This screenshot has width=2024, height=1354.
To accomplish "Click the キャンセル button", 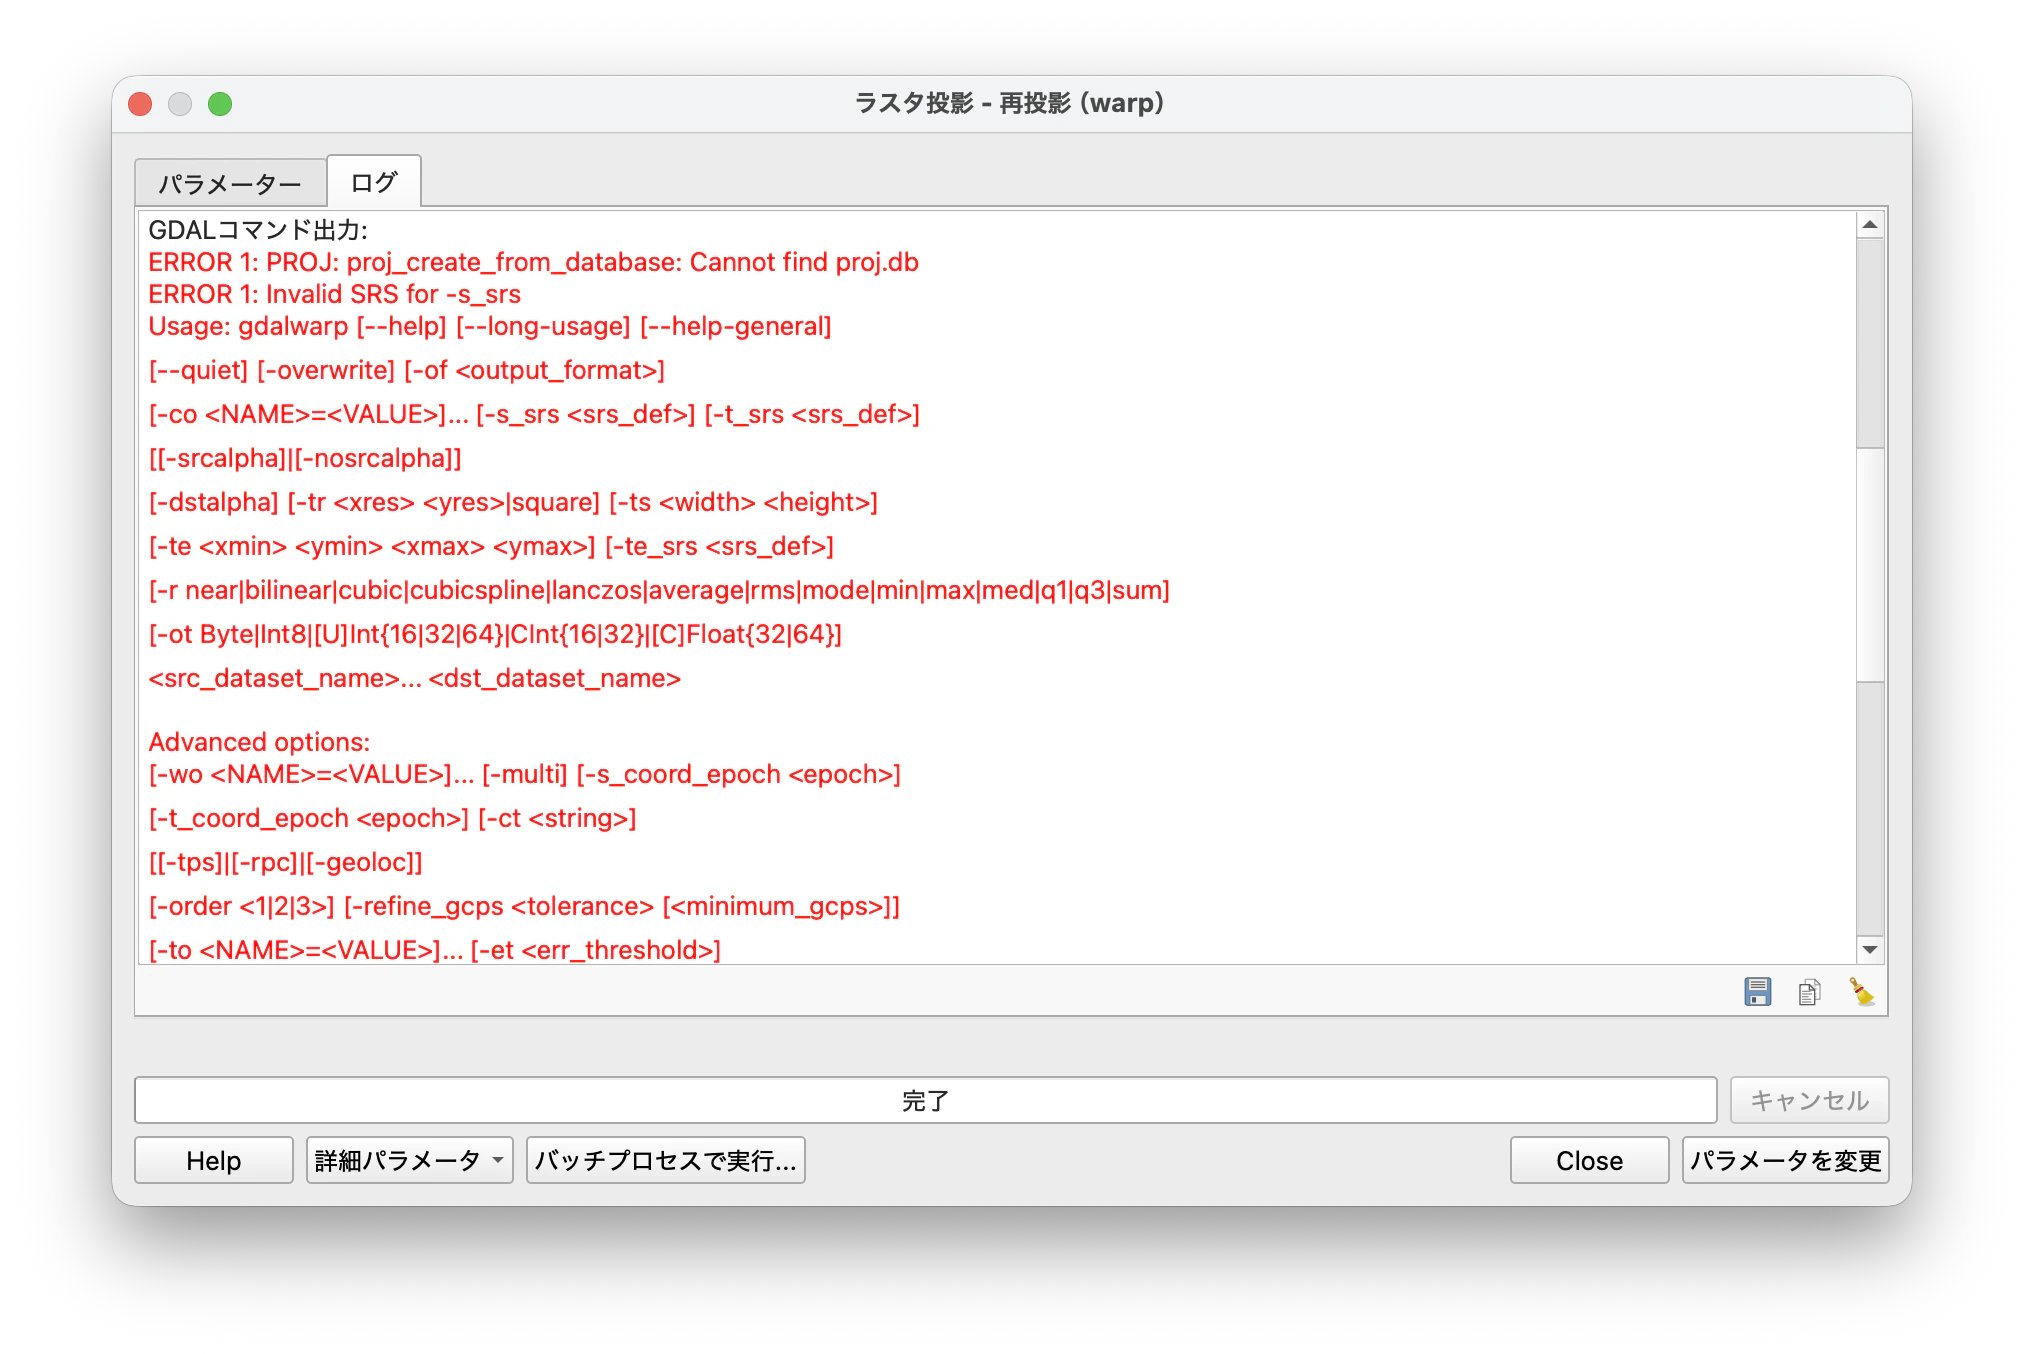I will (1809, 1100).
